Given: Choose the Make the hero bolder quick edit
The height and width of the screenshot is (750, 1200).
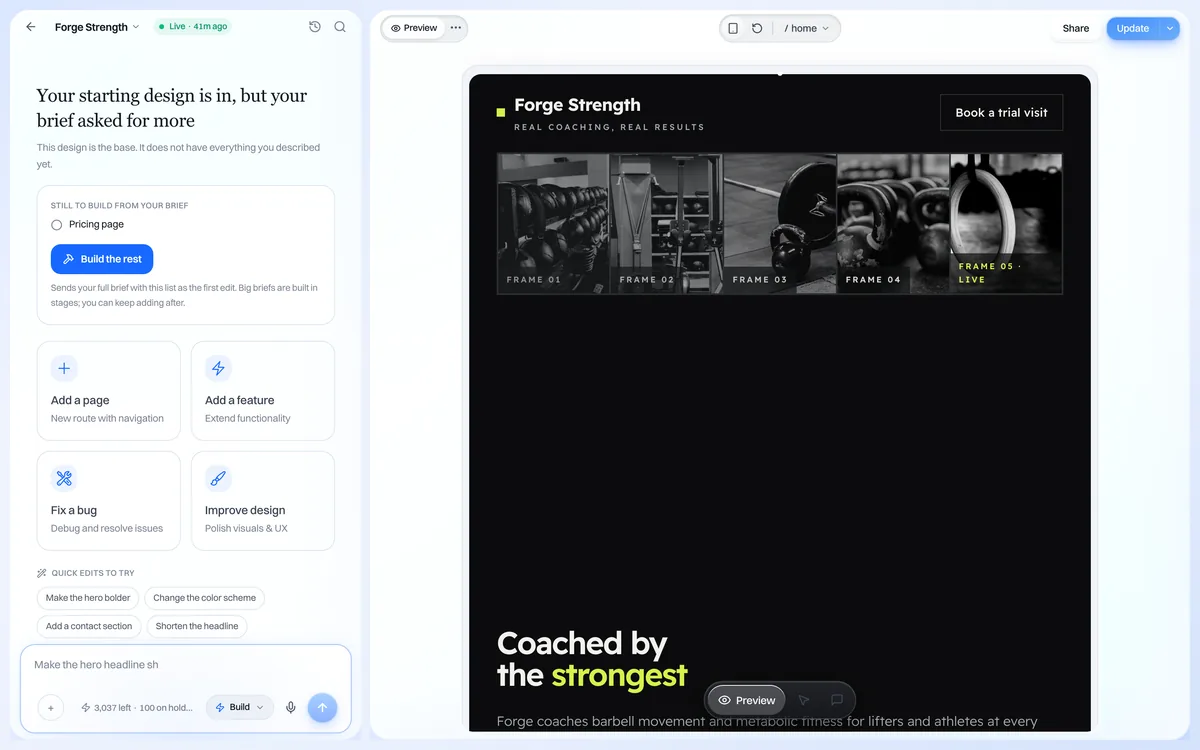Looking at the screenshot, I should click(x=88, y=598).
